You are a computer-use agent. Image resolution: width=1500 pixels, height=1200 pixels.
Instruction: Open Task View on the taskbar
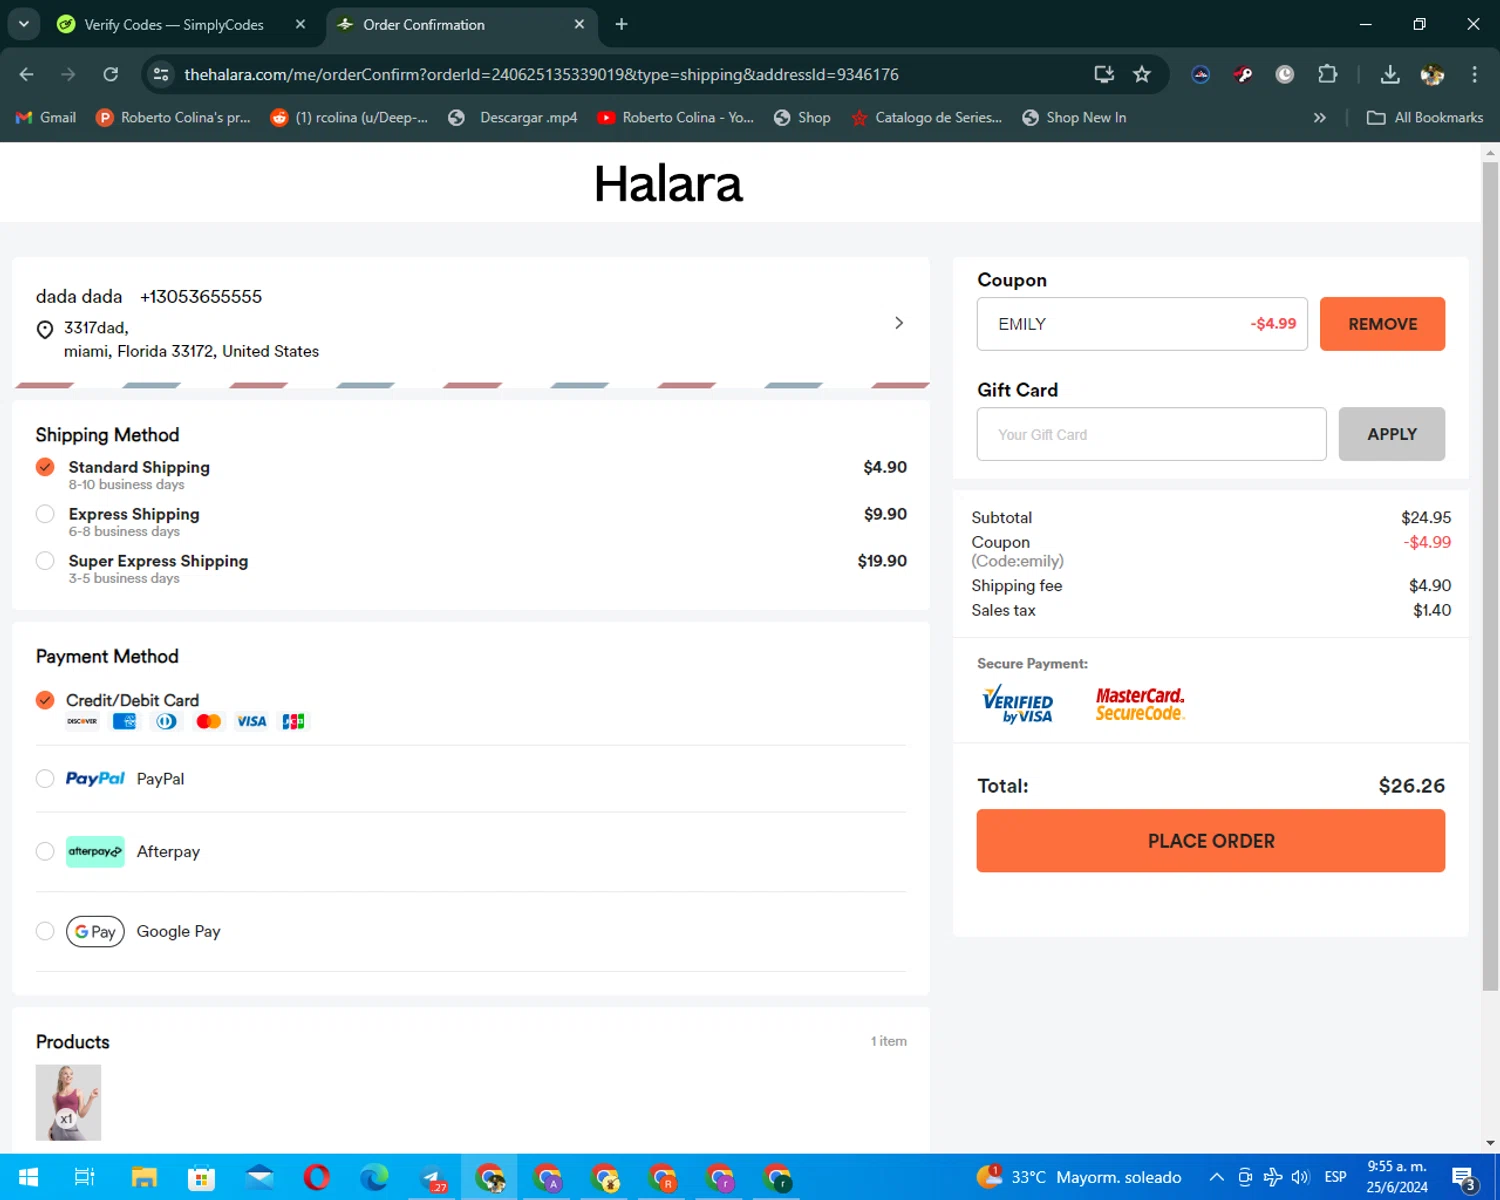coord(85,1177)
